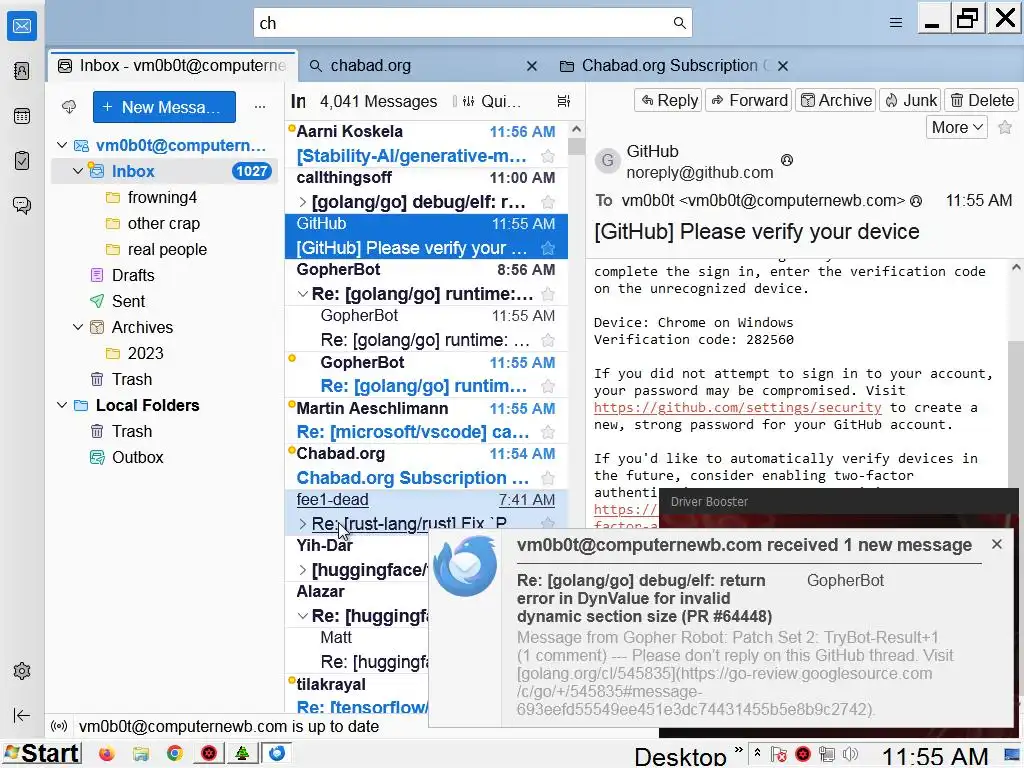
Task: Open the Calendar icon in sidebar
Action: (x=22, y=116)
